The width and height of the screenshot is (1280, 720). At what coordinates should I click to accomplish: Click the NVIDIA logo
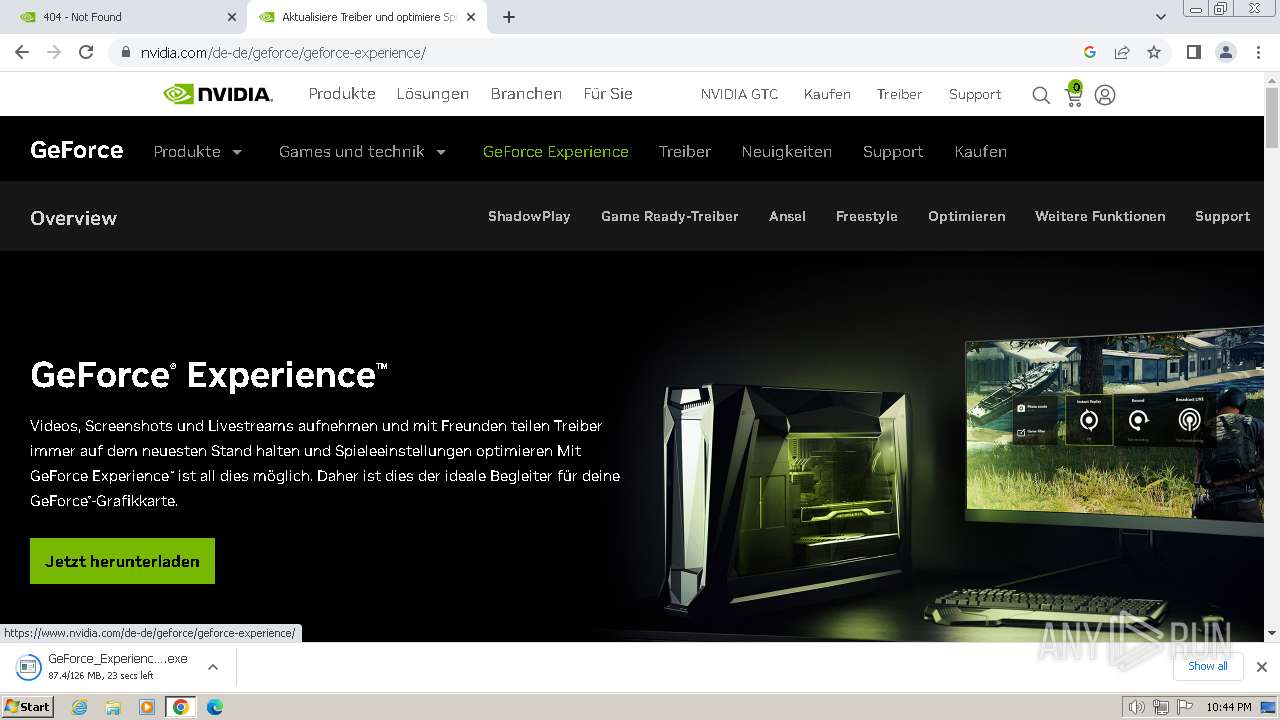(218, 94)
